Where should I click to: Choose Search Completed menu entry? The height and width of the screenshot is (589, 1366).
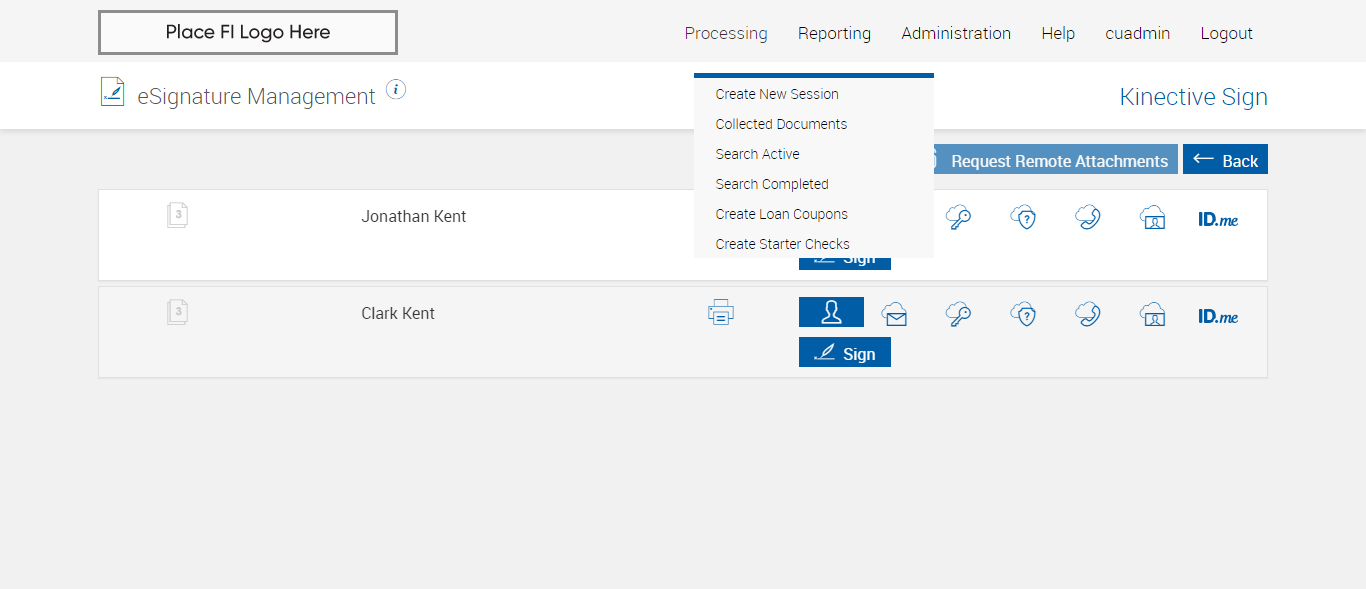[772, 184]
